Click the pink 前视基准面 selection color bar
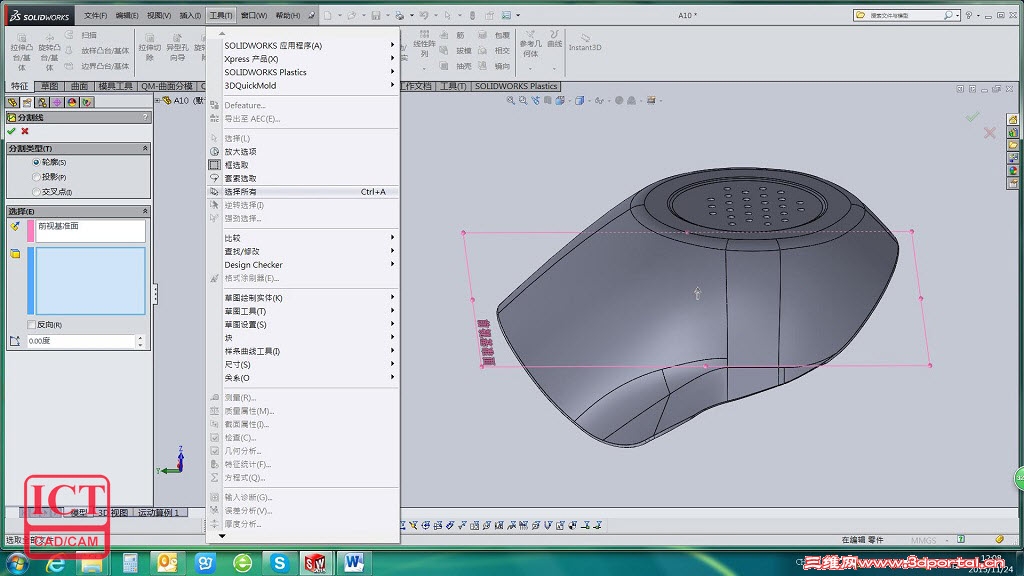Image resolution: width=1024 pixels, height=576 pixels. point(30,231)
